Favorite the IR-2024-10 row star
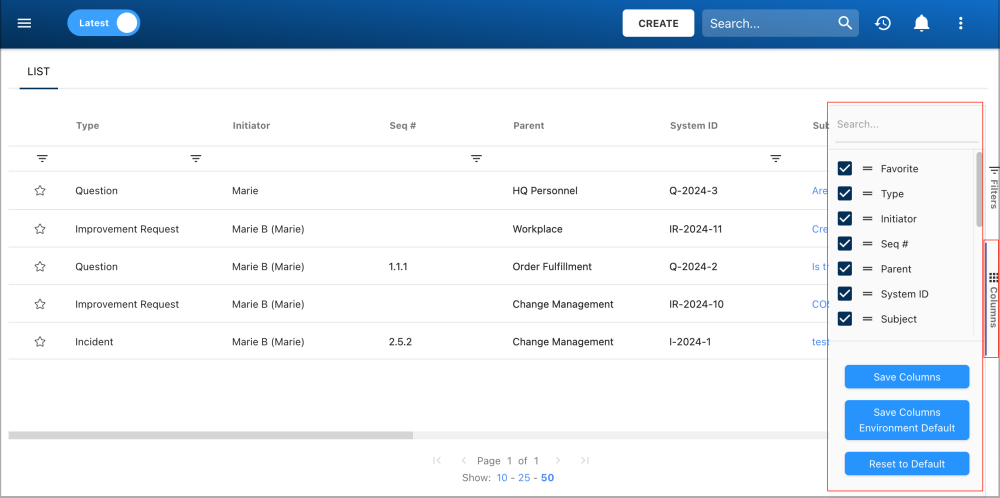The image size is (1000, 498). [40, 304]
